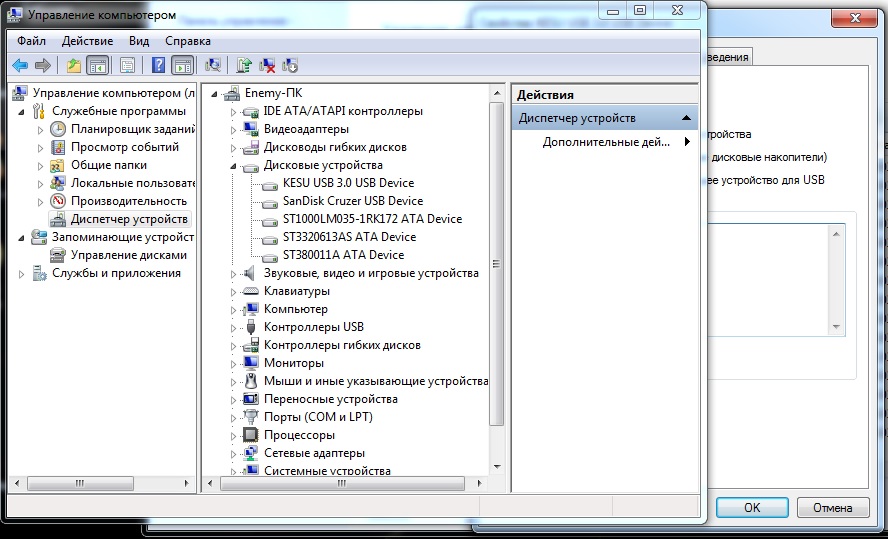Image resolution: width=888 pixels, height=539 pixels.
Task: Expand the Контроллеры USB category
Action: pyautogui.click(x=233, y=328)
